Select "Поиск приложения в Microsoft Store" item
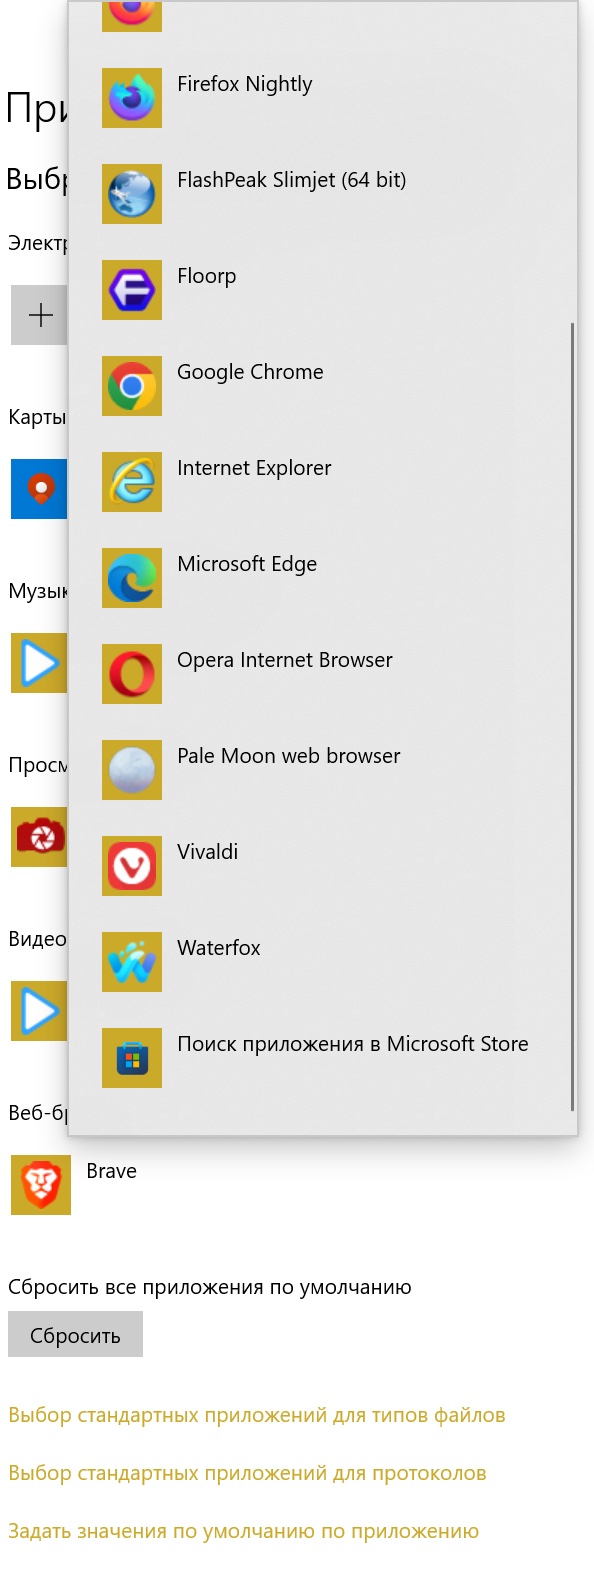594x1582 pixels. coord(322,1058)
